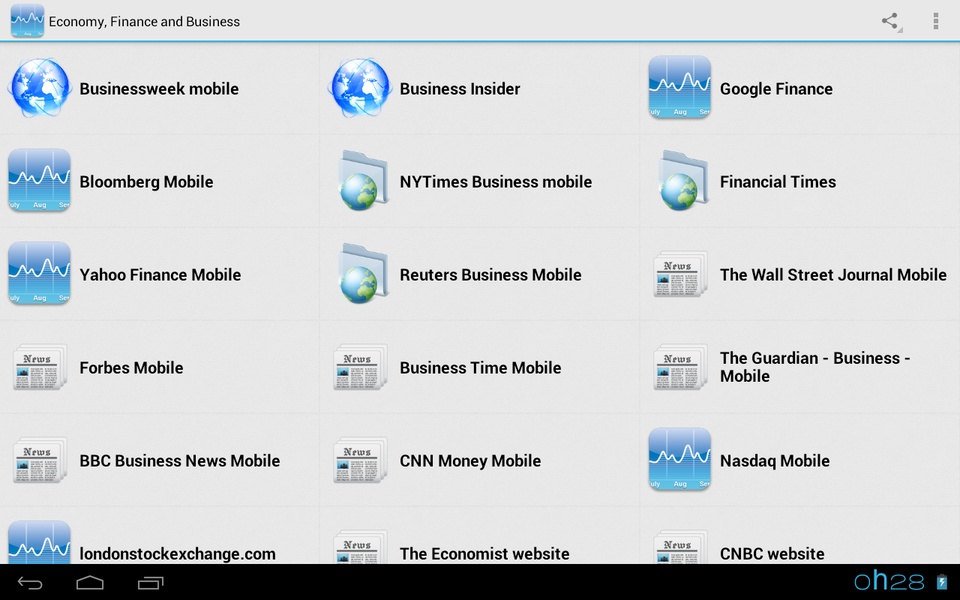The height and width of the screenshot is (600, 960).
Task: Tap the londonstockexchange.com chart icon
Action: point(39,542)
